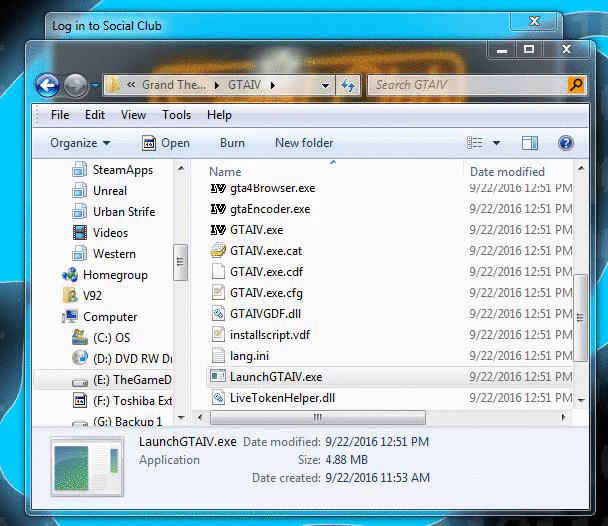This screenshot has height=526, width=608.
Task: Click the GTAIVGDF.dll file icon
Action: tap(218, 313)
